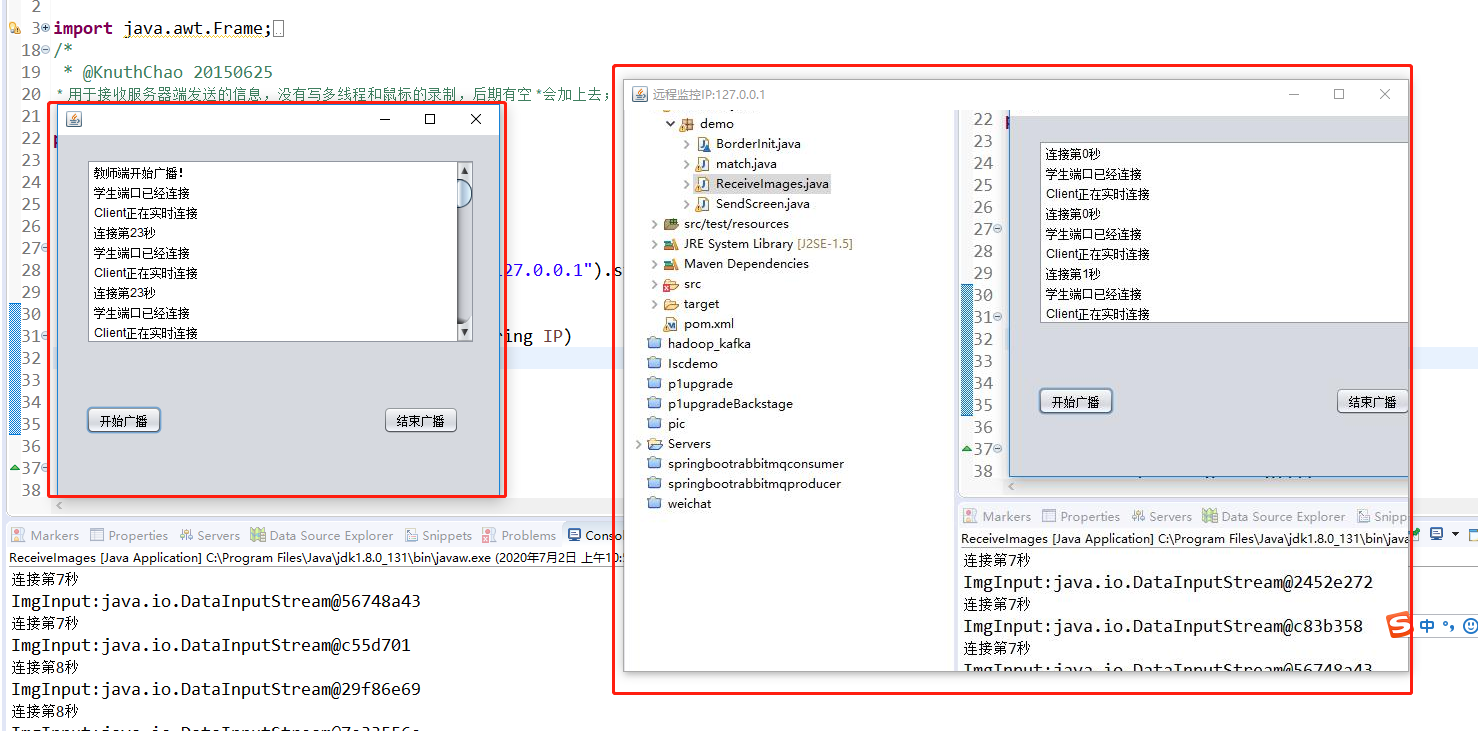Expand the ReceiveImages.java tree node
The height and width of the screenshot is (731, 1478).
point(687,184)
